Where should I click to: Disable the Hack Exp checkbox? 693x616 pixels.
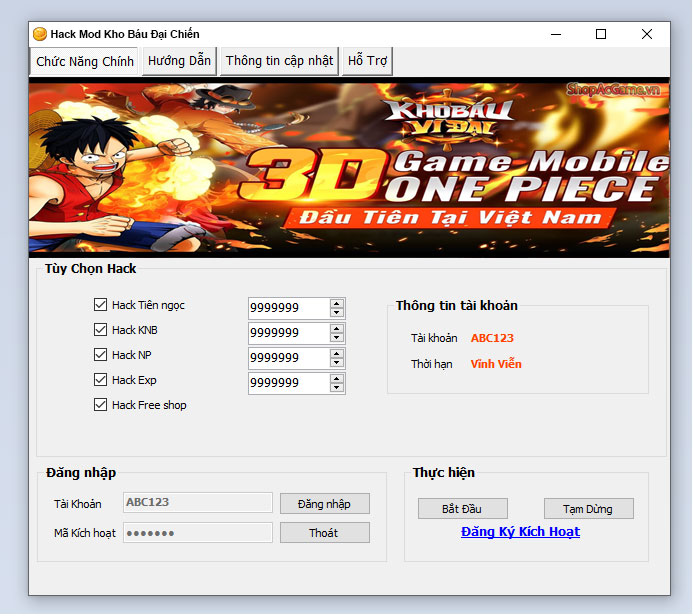pyautogui.click(x=100, y=380)
